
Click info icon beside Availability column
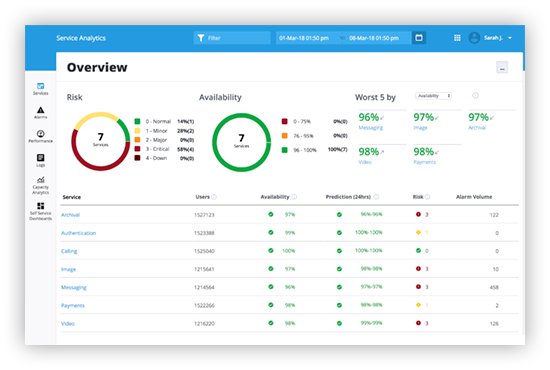(294, 197)
